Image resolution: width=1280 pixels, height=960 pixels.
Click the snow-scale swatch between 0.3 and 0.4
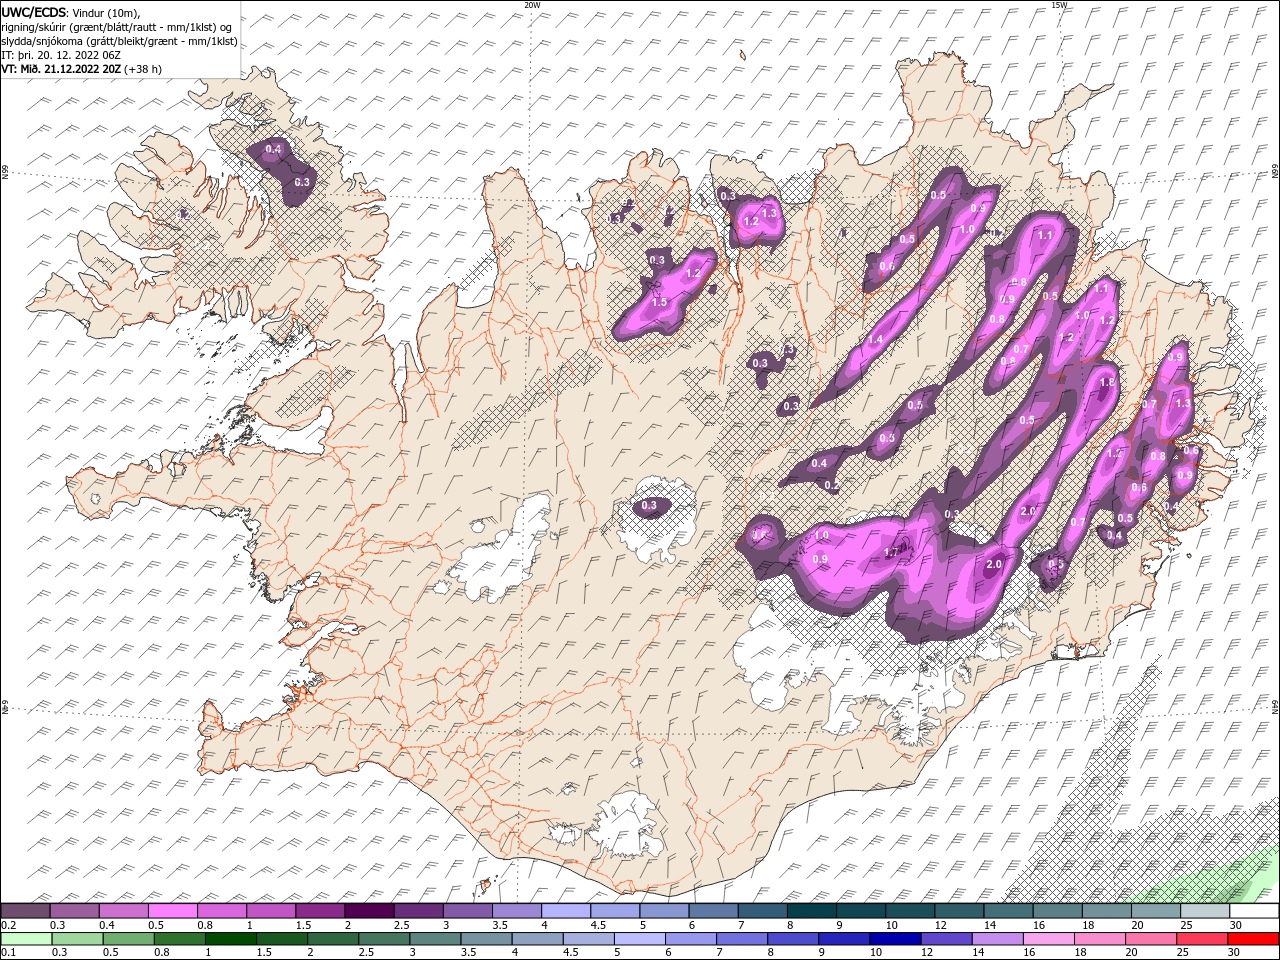tap(75, 910)
